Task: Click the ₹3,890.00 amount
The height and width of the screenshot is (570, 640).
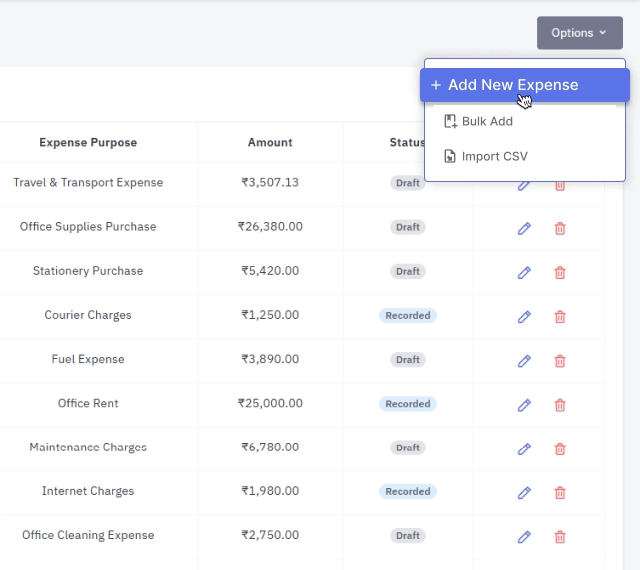Action: point(270,359)
